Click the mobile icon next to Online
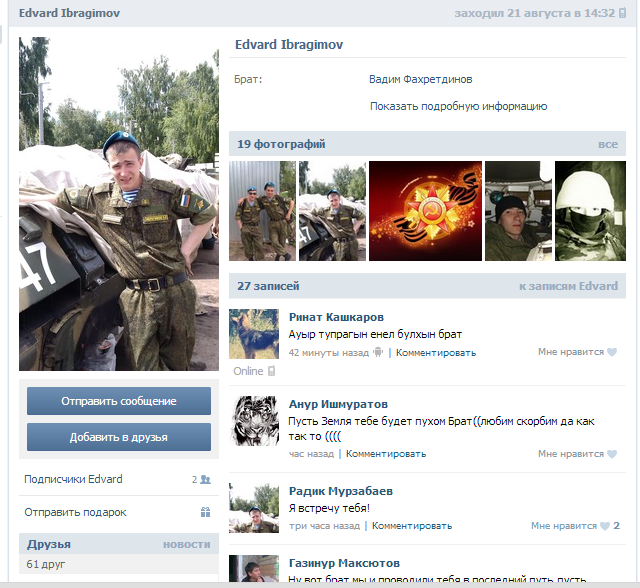Image resolution: width=640 pixels, height=588 pixels. pyautogui.click(x=271, y=371)
